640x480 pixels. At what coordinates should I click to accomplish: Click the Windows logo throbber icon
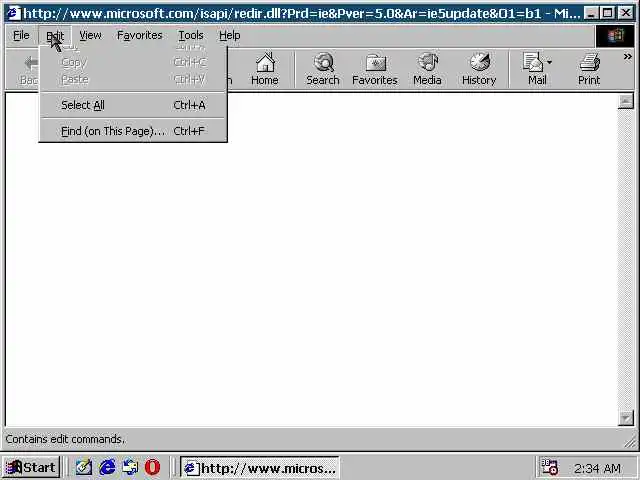click(x=616, y=36)
